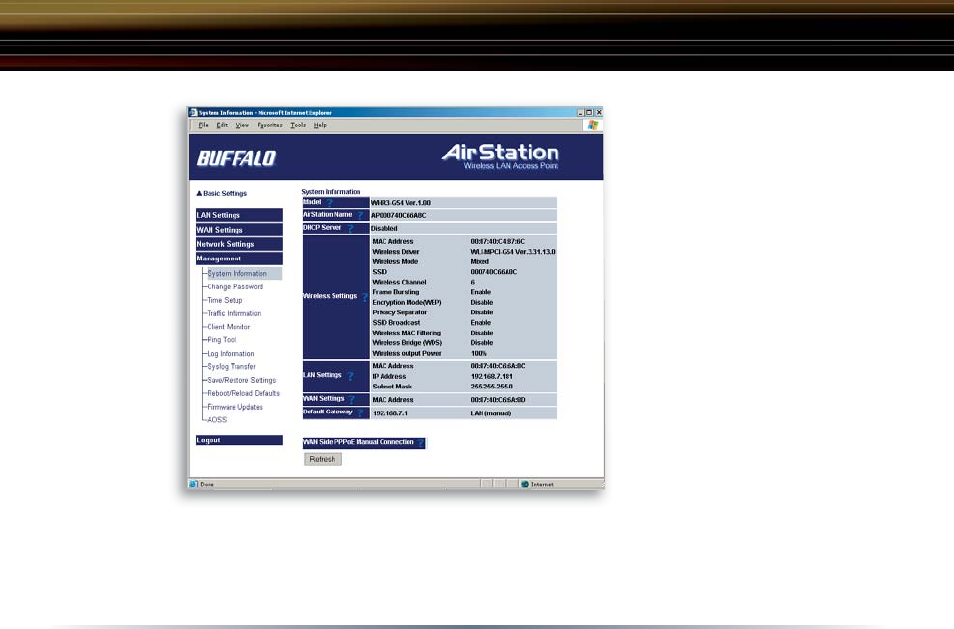Click Done in the status bar

(x=207, y=484)
